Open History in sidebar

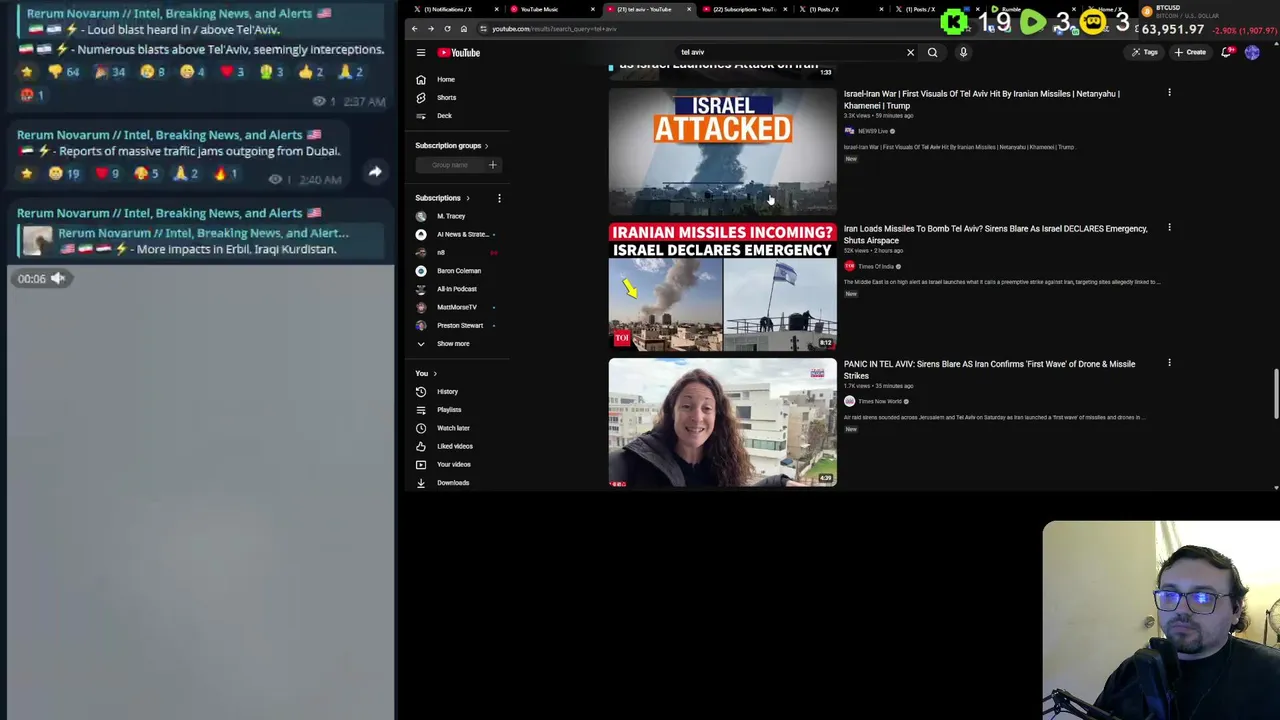[x=447, y=391]
